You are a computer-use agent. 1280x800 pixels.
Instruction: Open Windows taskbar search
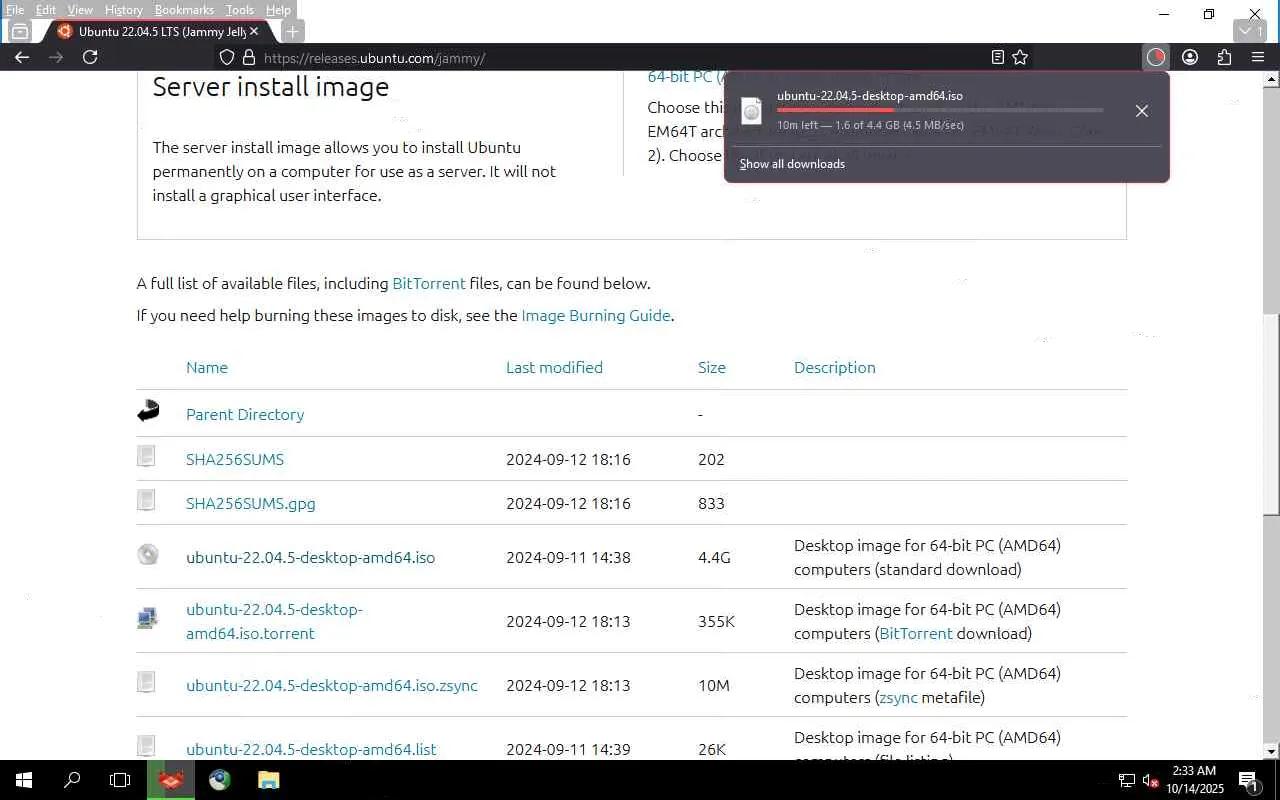pos(72,780)
